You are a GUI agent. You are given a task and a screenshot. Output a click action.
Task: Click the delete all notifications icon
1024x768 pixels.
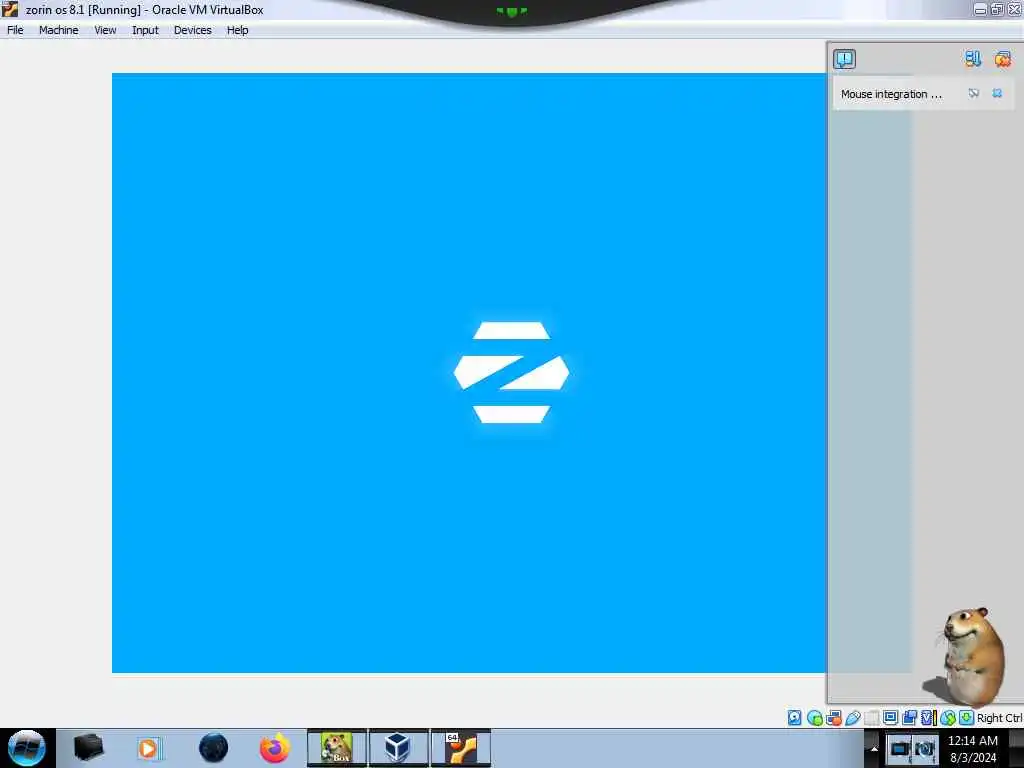(1002, 59)
